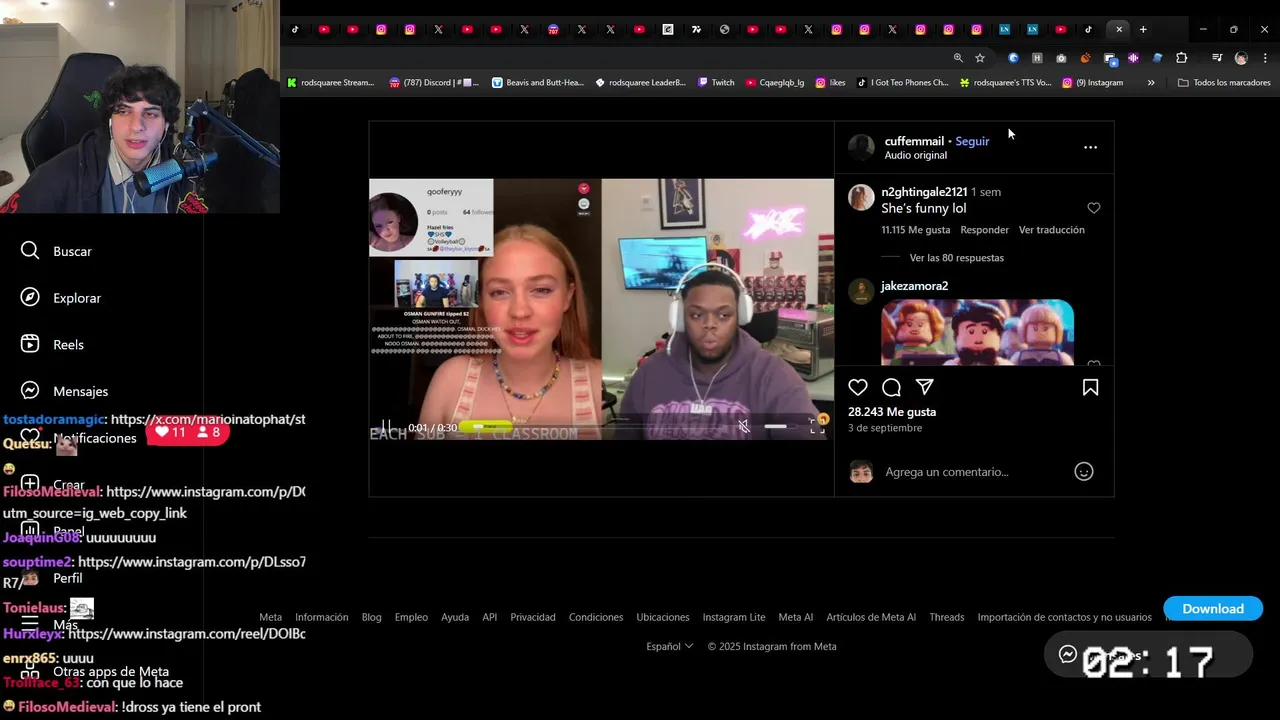The height and width of the screenshot is (720, 1280).
Task: Open the emoji picker in comment box
Action: 1084,471
